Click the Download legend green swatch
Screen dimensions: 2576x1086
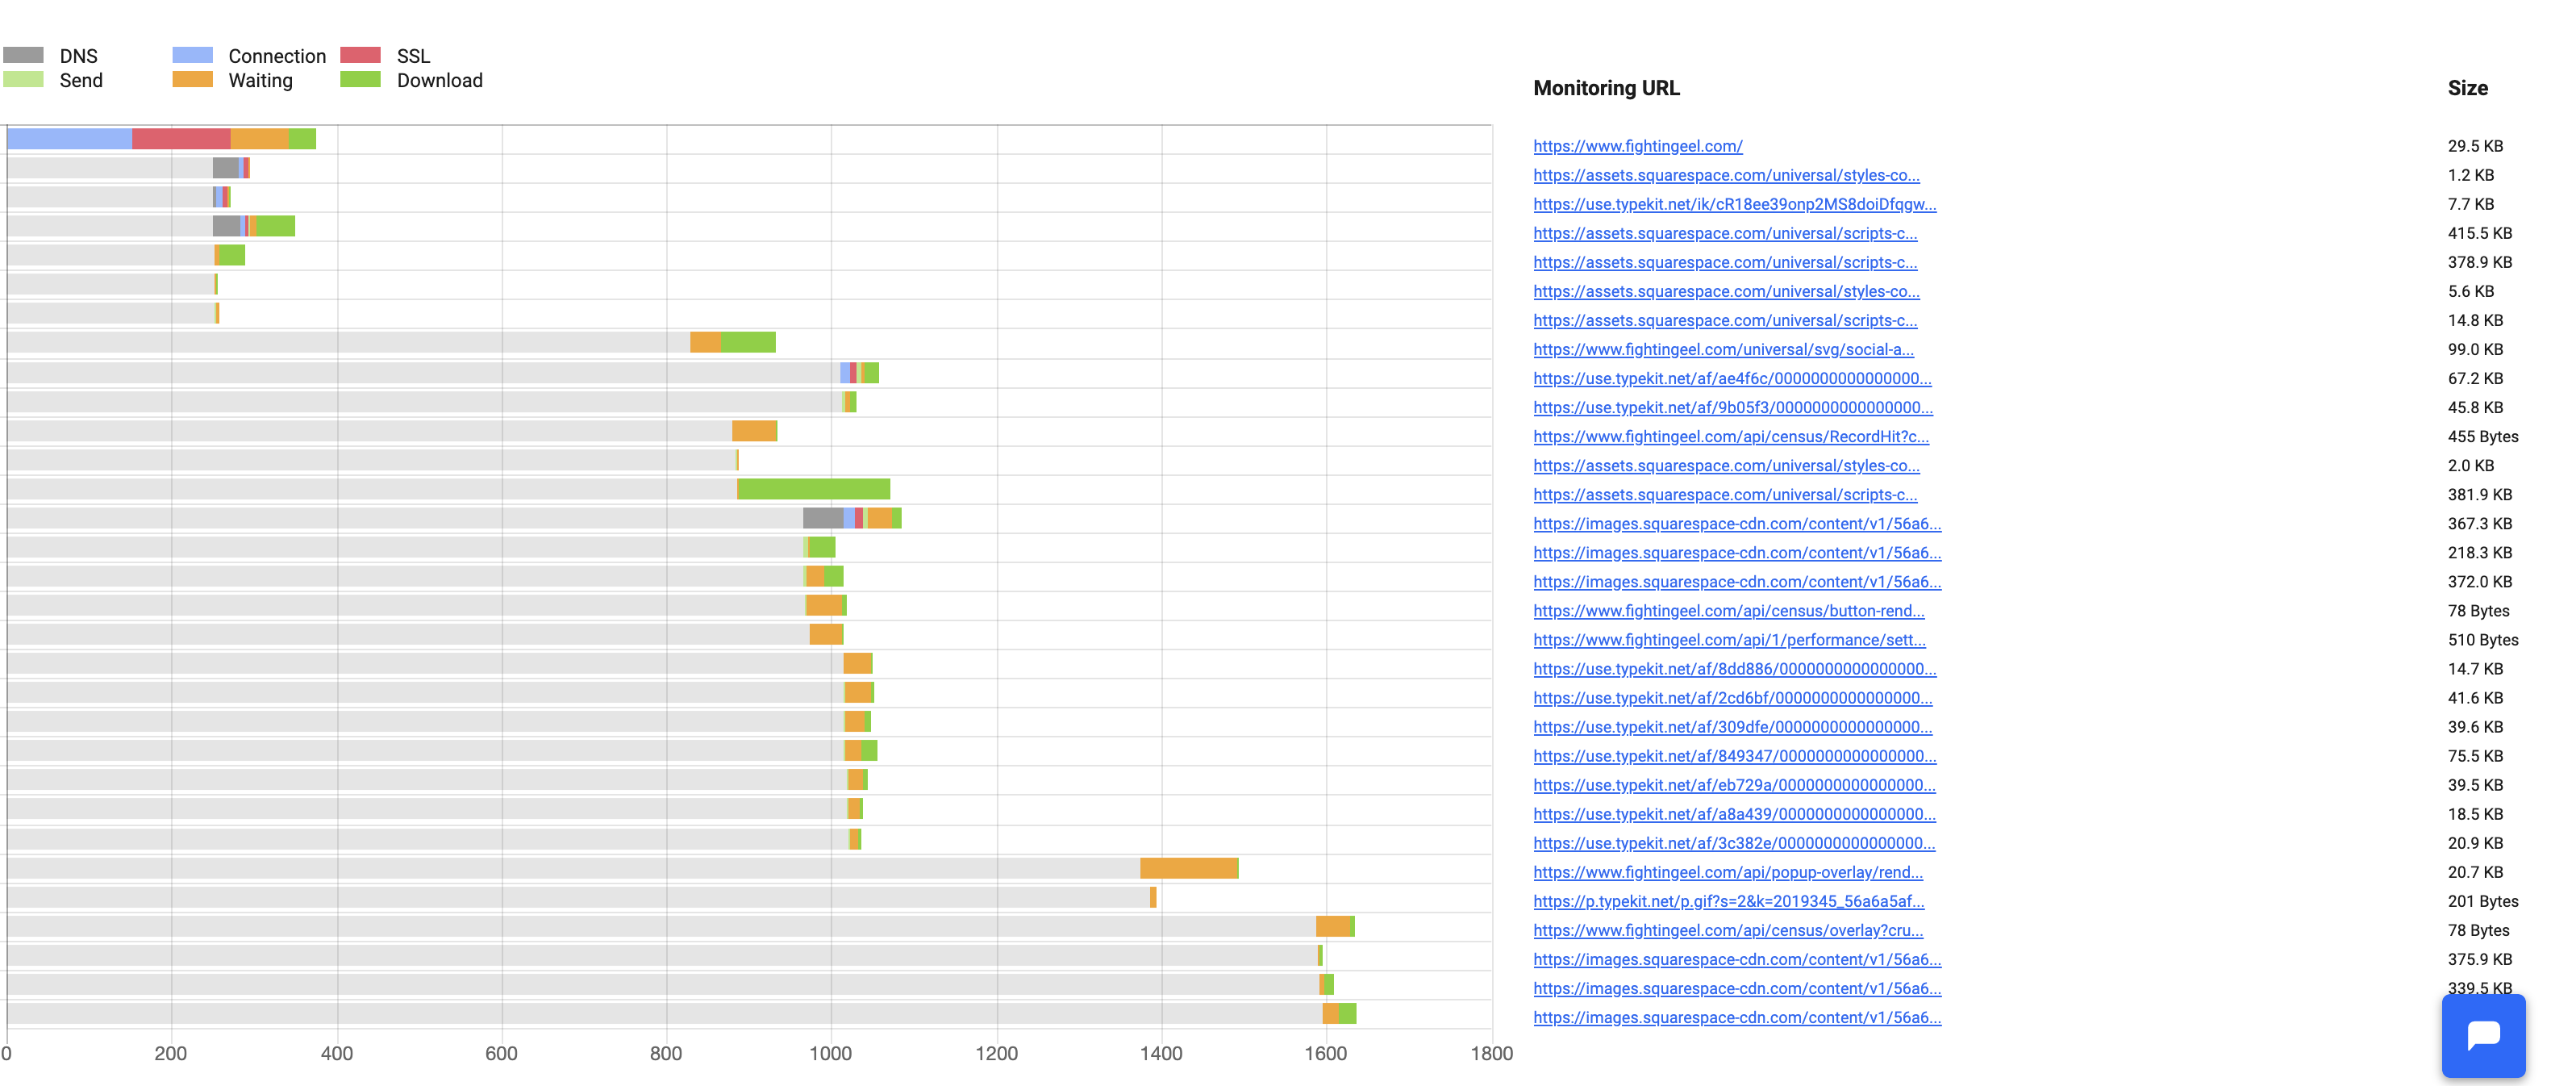click(x=360, y=80)
